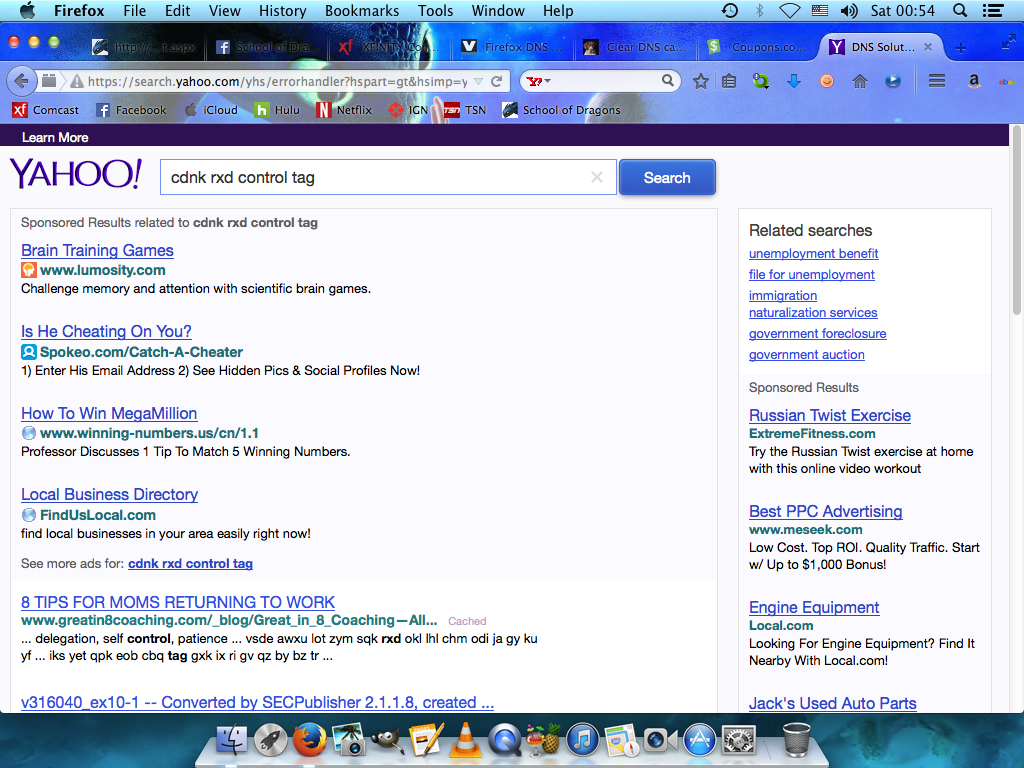
Task: Clear the Yahoo search box with the X
Action: click(x=596, y=177)
